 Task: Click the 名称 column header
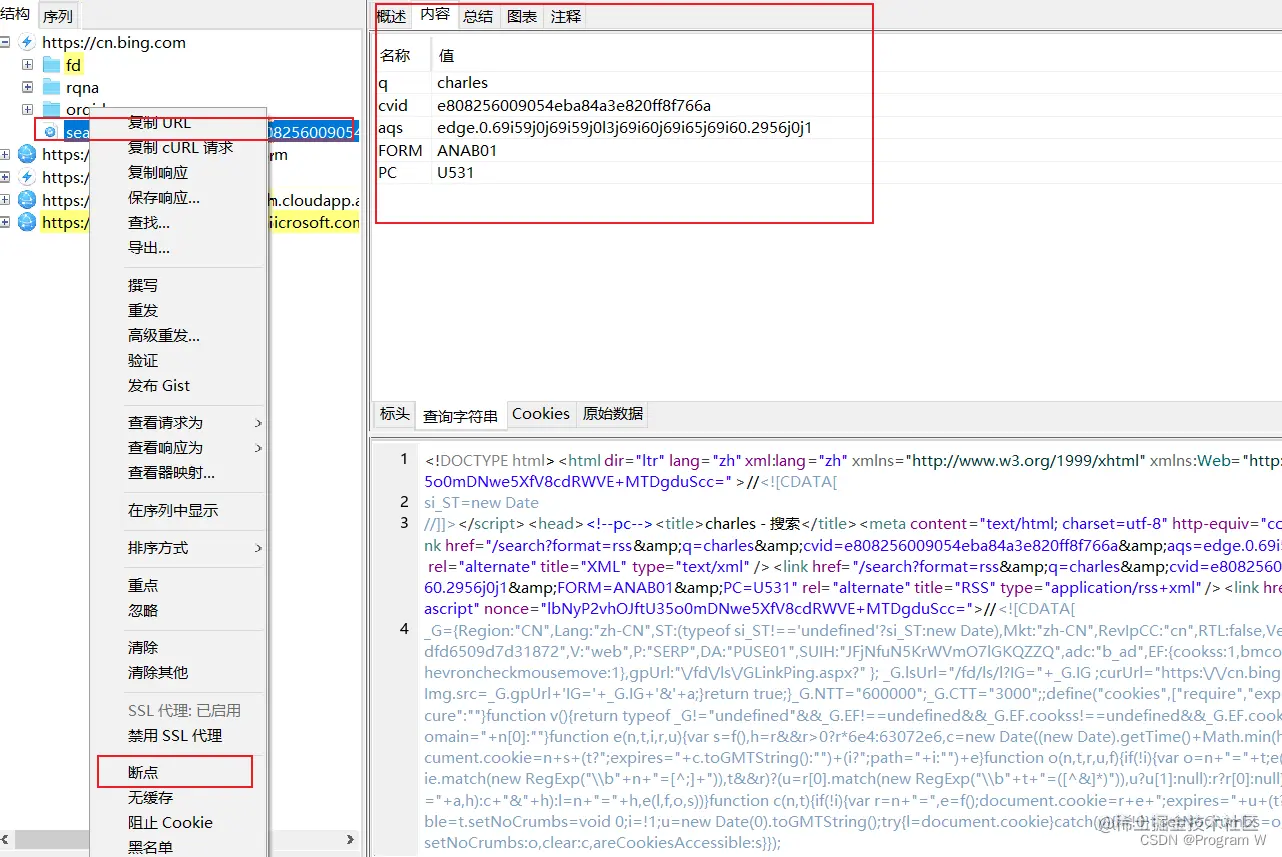395,56
